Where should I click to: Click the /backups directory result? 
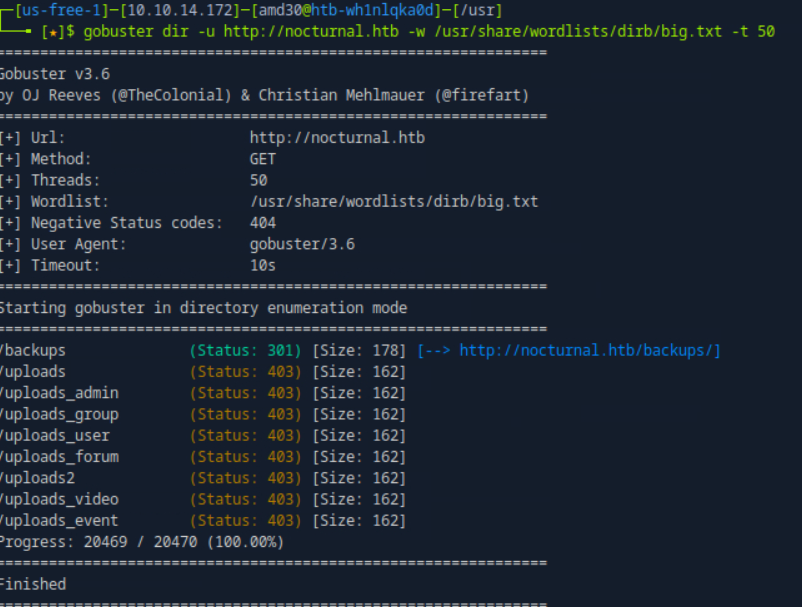point(34,351)
